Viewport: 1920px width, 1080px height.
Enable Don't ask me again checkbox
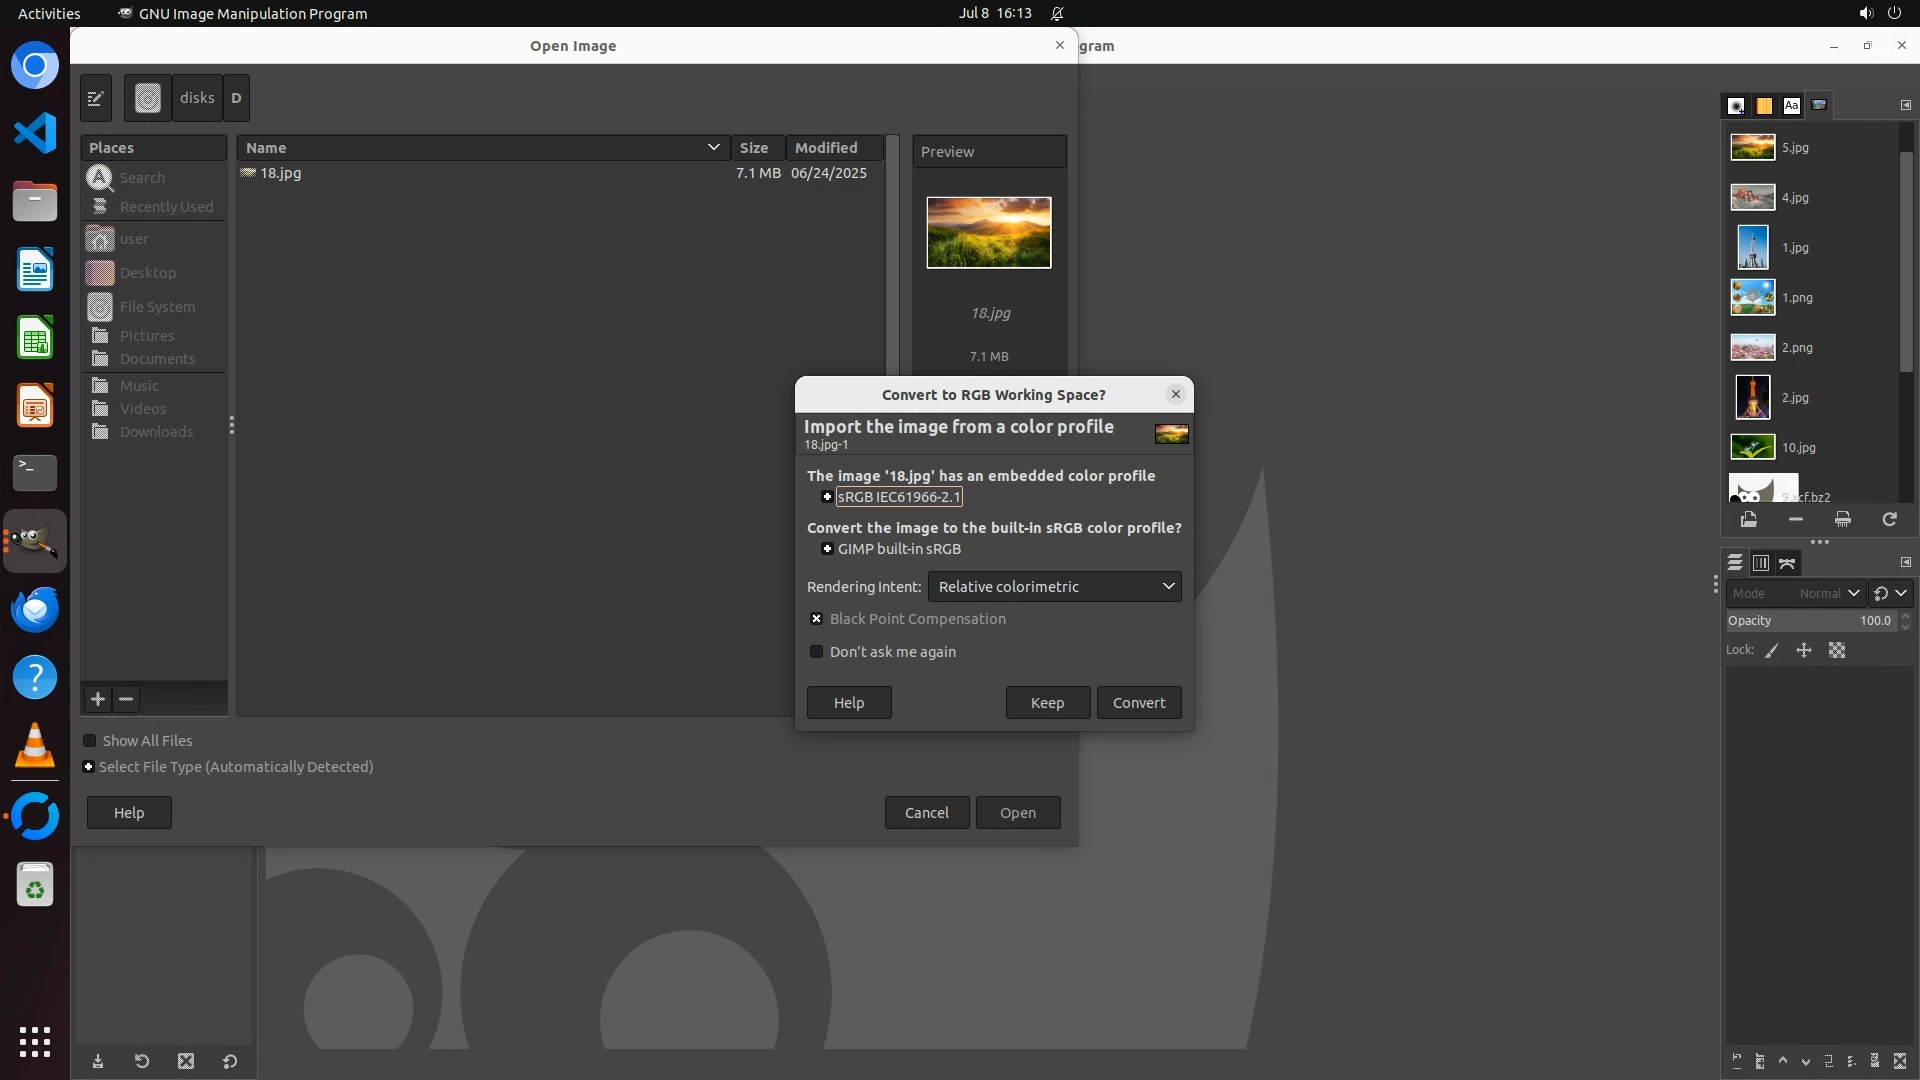816,652
